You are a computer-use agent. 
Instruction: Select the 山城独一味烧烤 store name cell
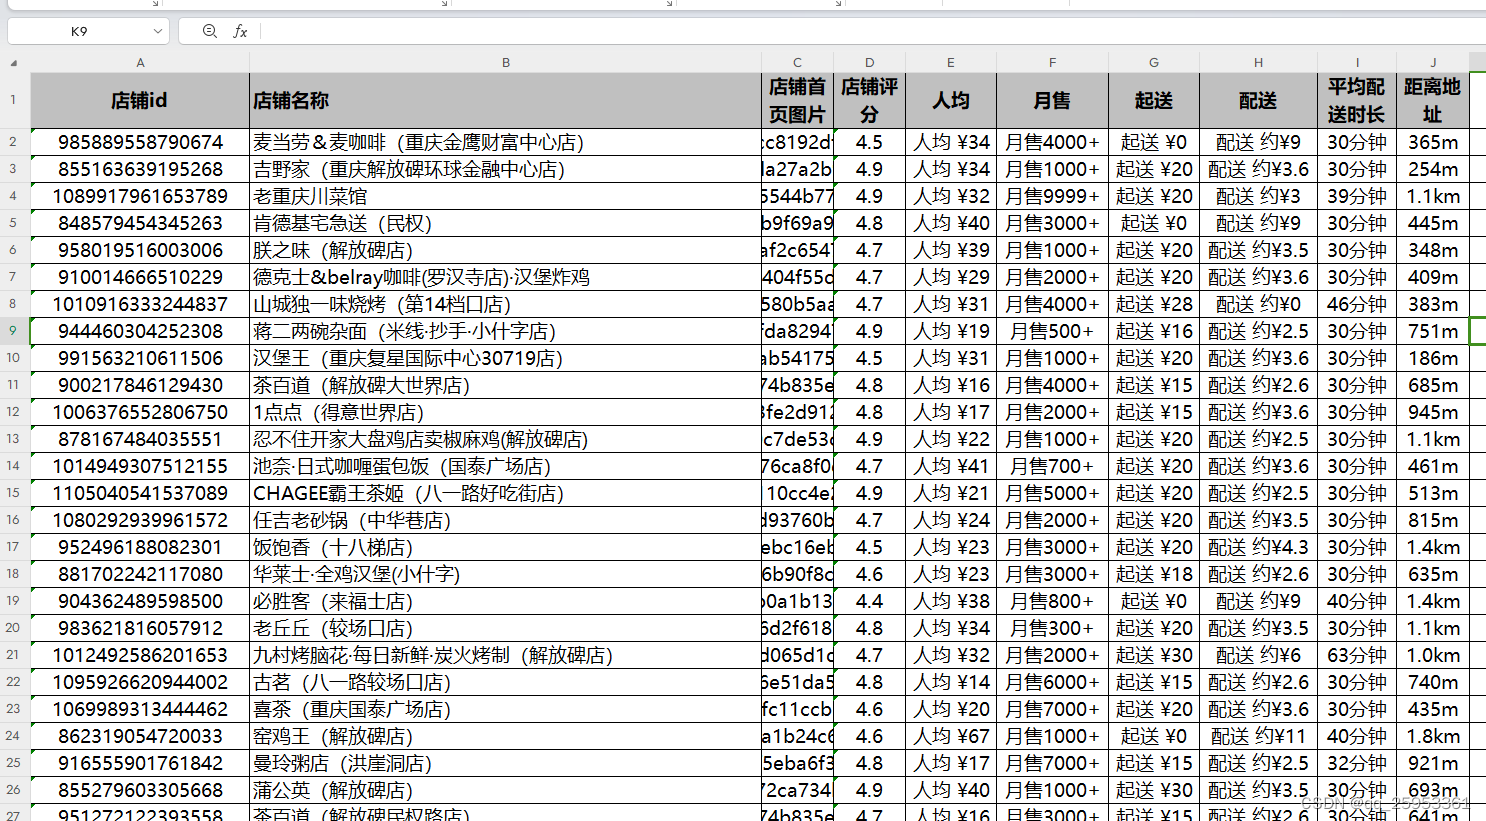click(506, 304)
